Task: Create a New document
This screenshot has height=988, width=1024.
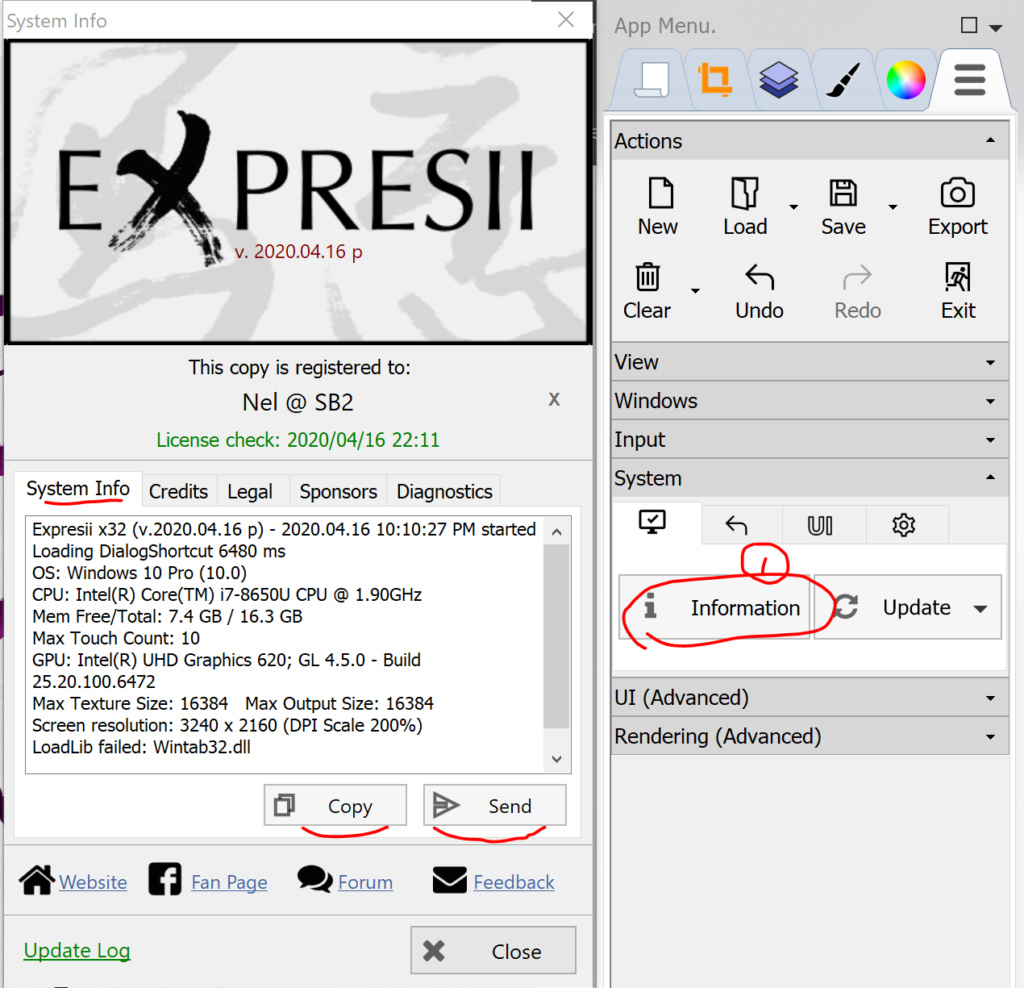Action: 658,206
